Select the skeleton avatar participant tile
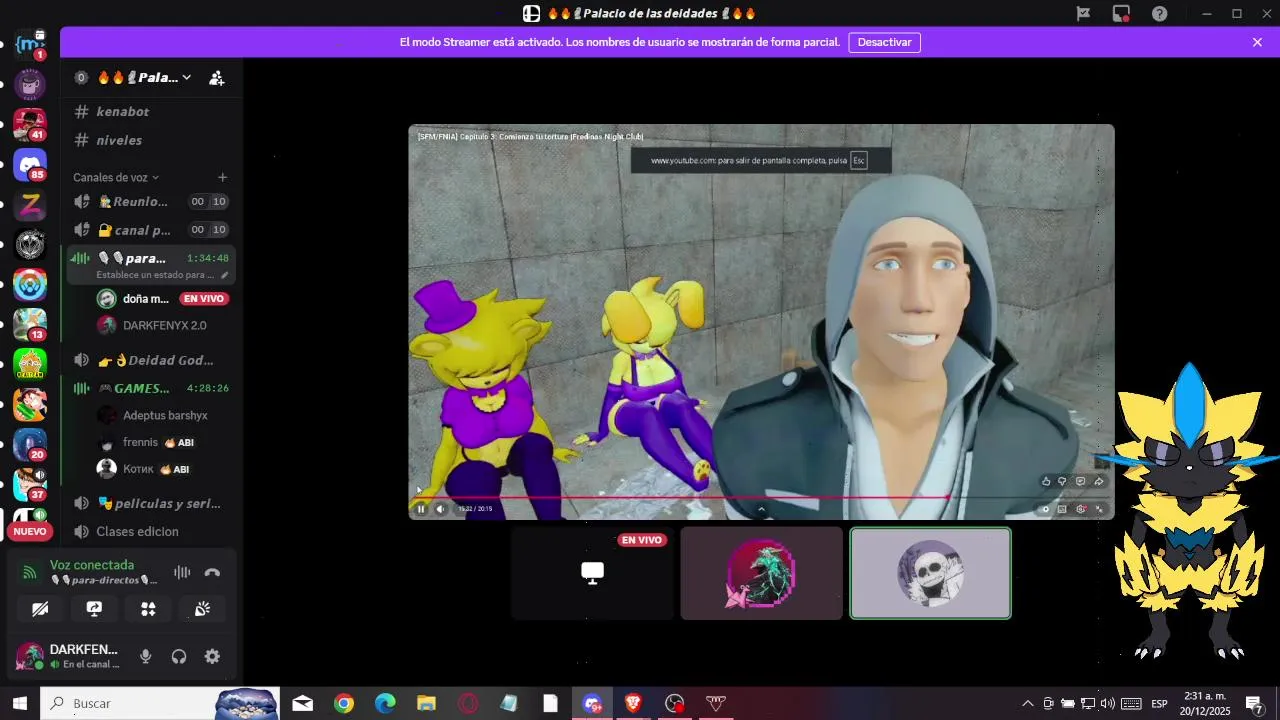The height and width of the screenshot is (720, 1280). [x=930, y=573]
